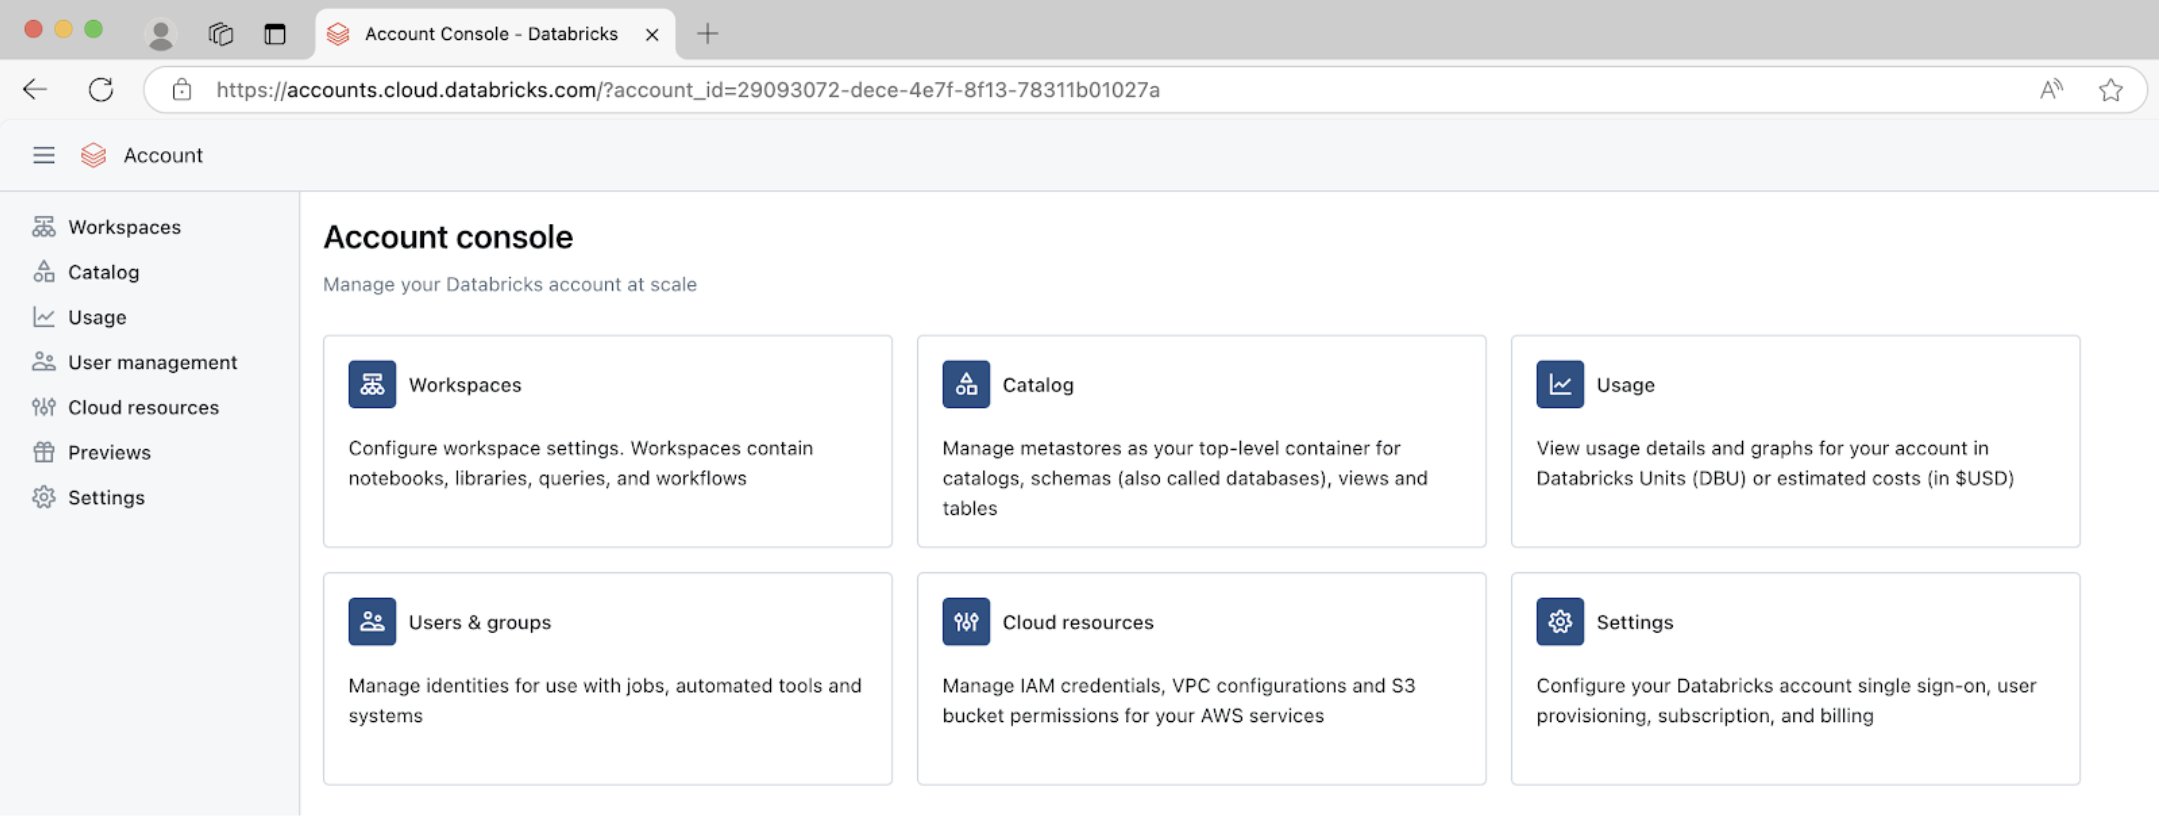The height and width of the screenshot is (824, 2162).
Task: Select the Account Console - Databricks tab
Action: tap(496, 34)
